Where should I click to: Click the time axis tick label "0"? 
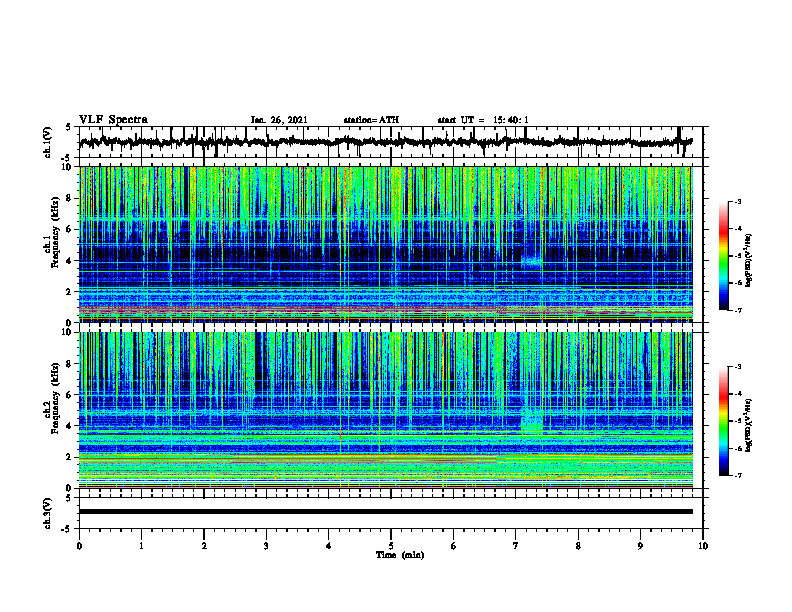point(79,546)
